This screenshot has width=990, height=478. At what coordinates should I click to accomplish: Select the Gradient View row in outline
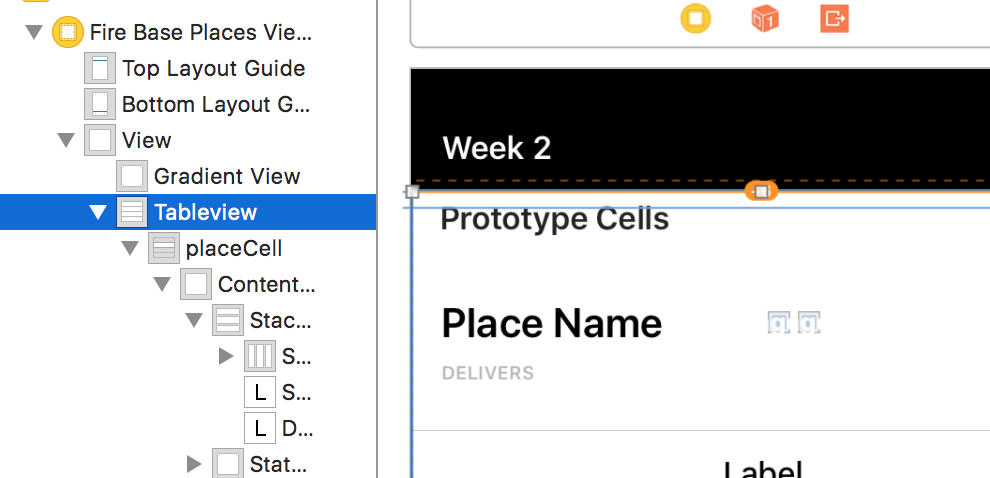[x=227, y=177]
